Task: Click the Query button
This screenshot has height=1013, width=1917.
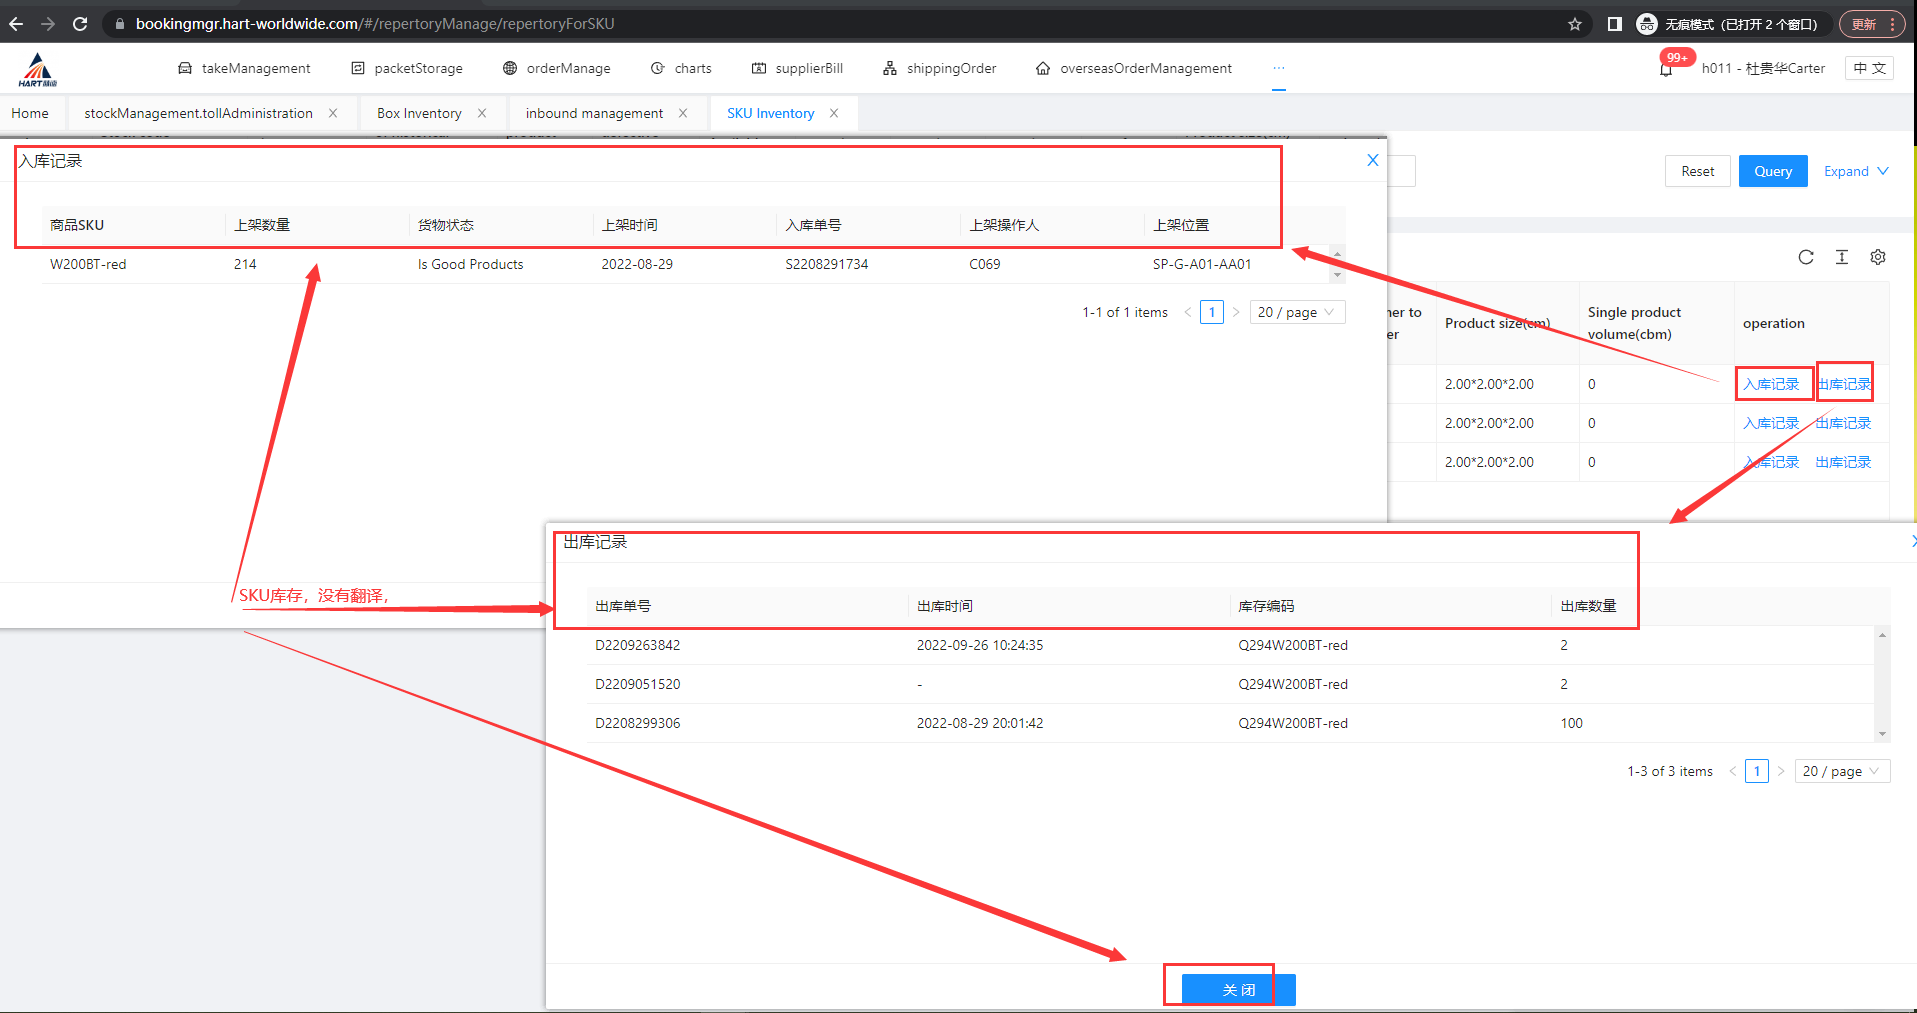Action: (x=1772, y=171)
